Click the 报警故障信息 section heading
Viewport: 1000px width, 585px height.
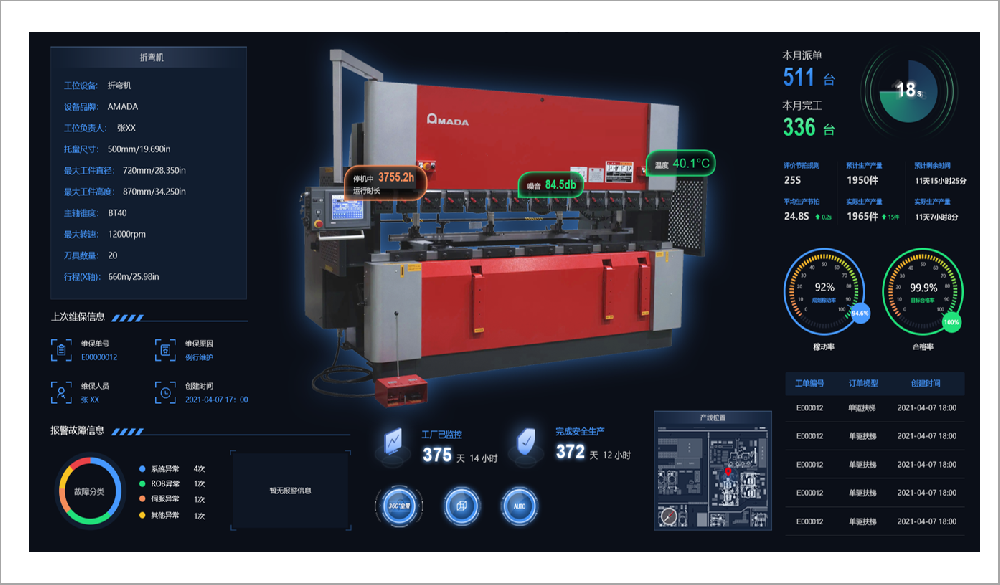click(77, 431)
